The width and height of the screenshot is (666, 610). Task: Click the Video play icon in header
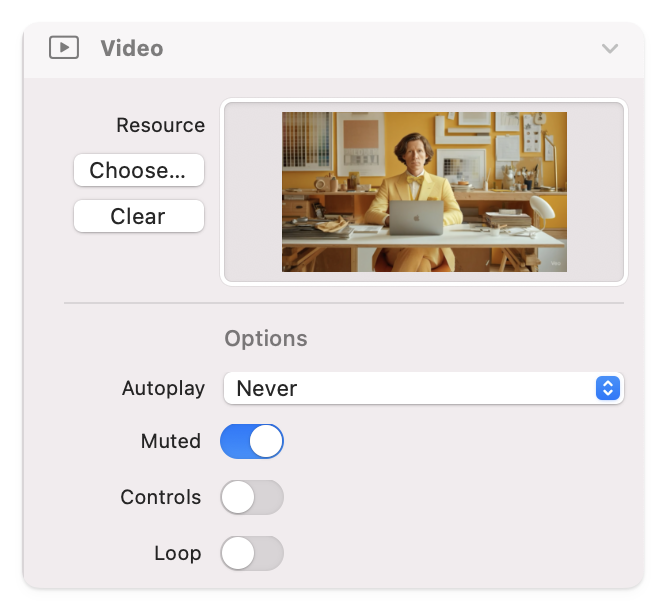64,48
